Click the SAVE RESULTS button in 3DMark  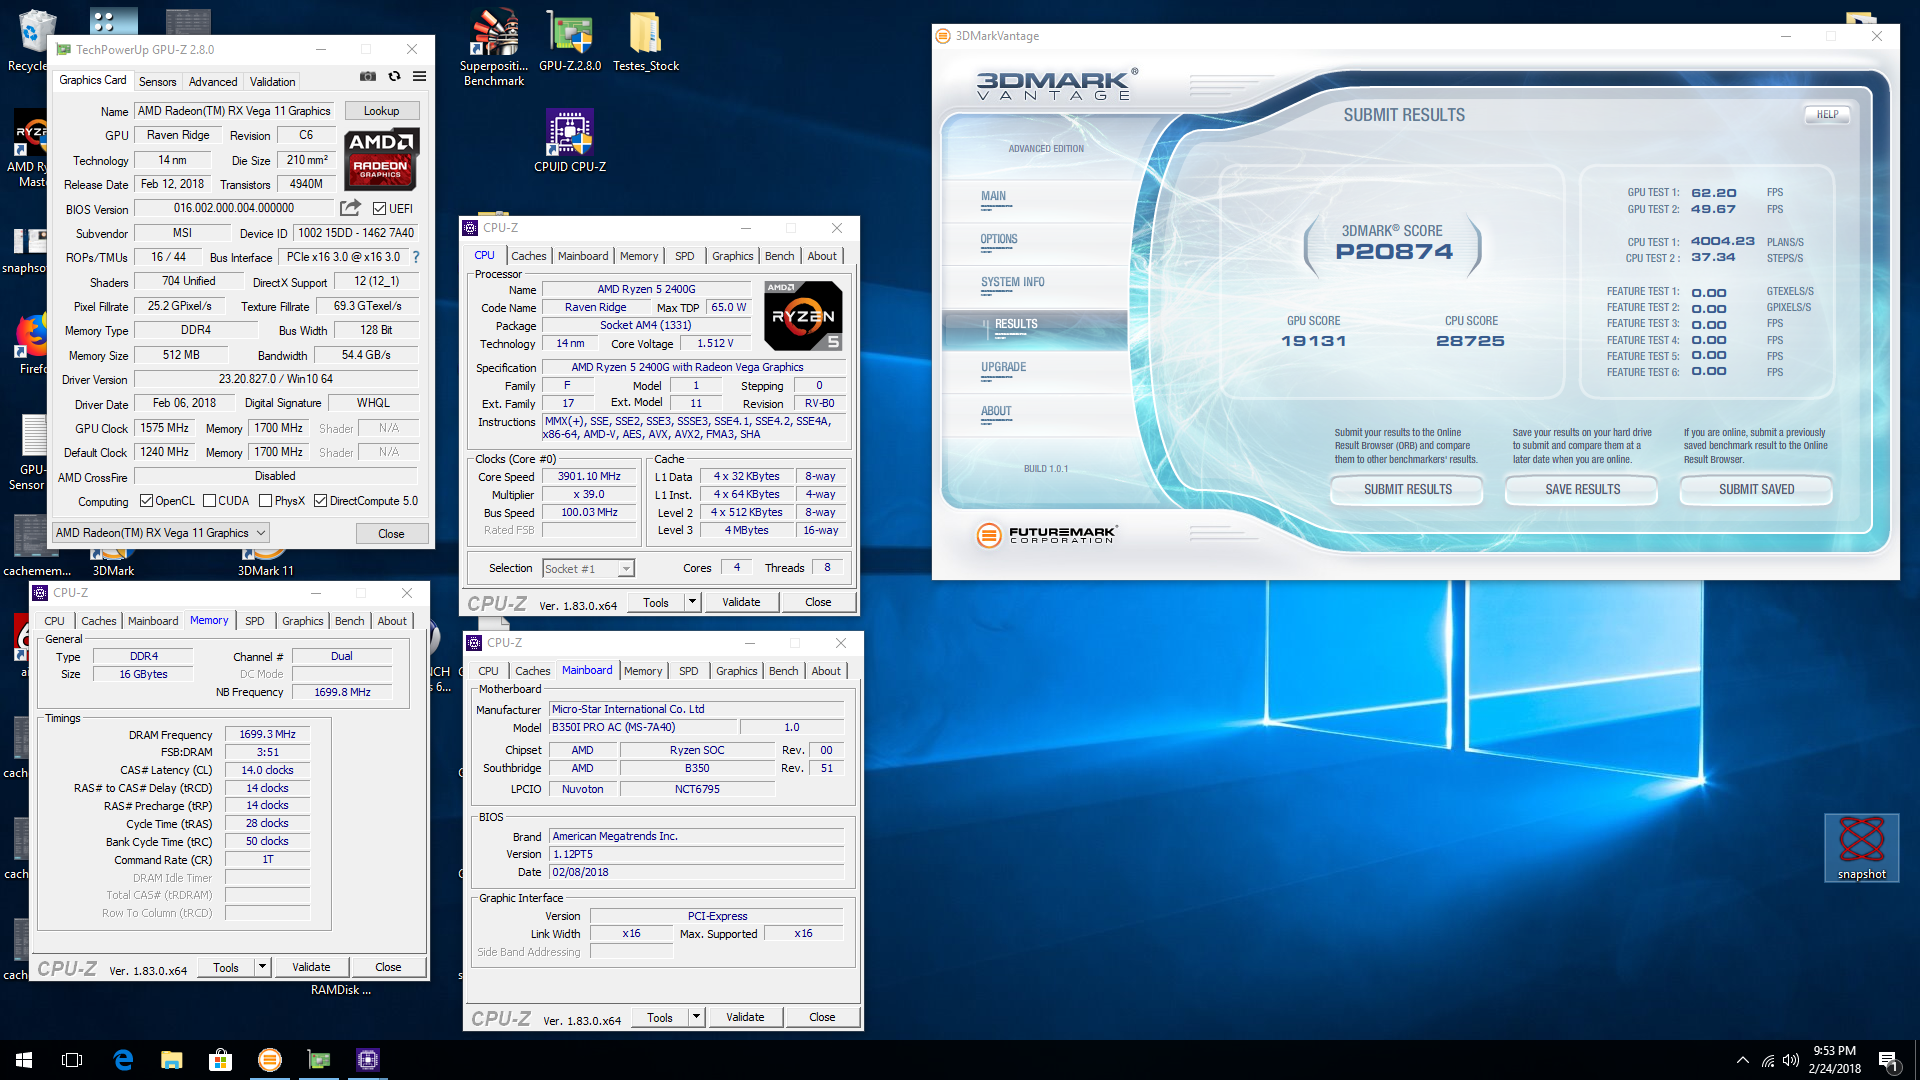point(1582,489)
